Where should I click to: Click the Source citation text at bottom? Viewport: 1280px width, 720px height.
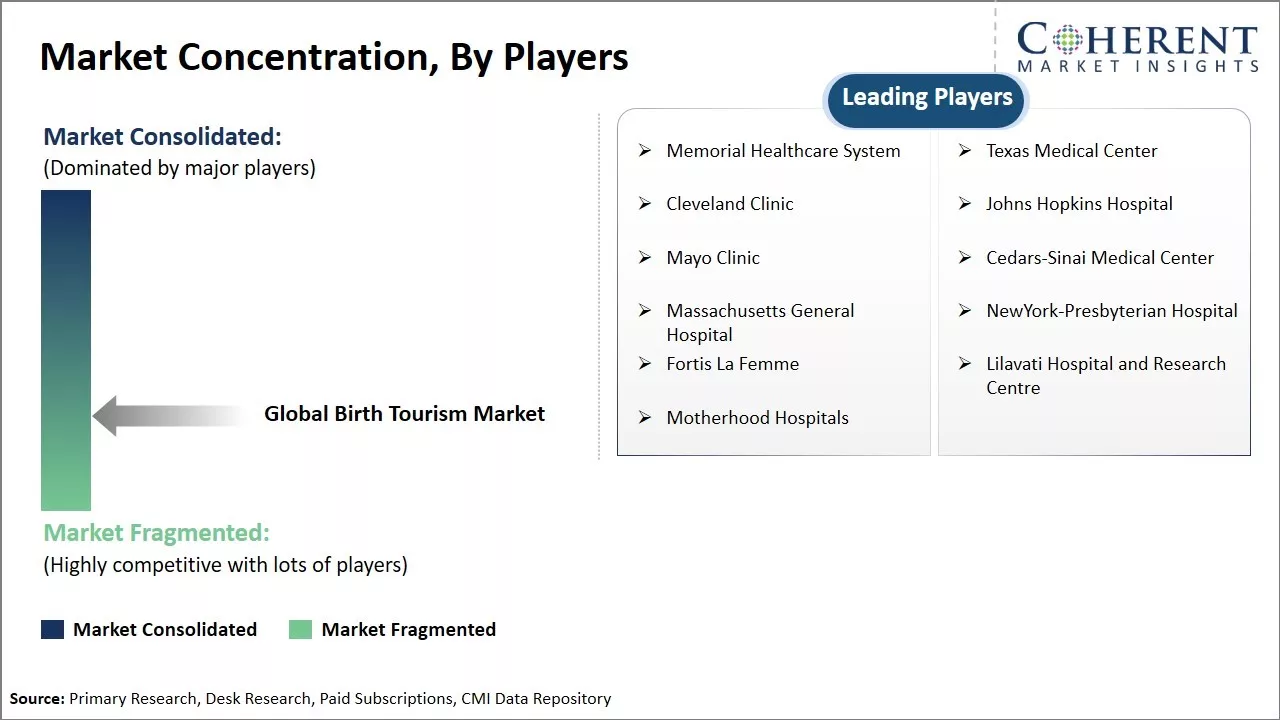click(310, 699)
